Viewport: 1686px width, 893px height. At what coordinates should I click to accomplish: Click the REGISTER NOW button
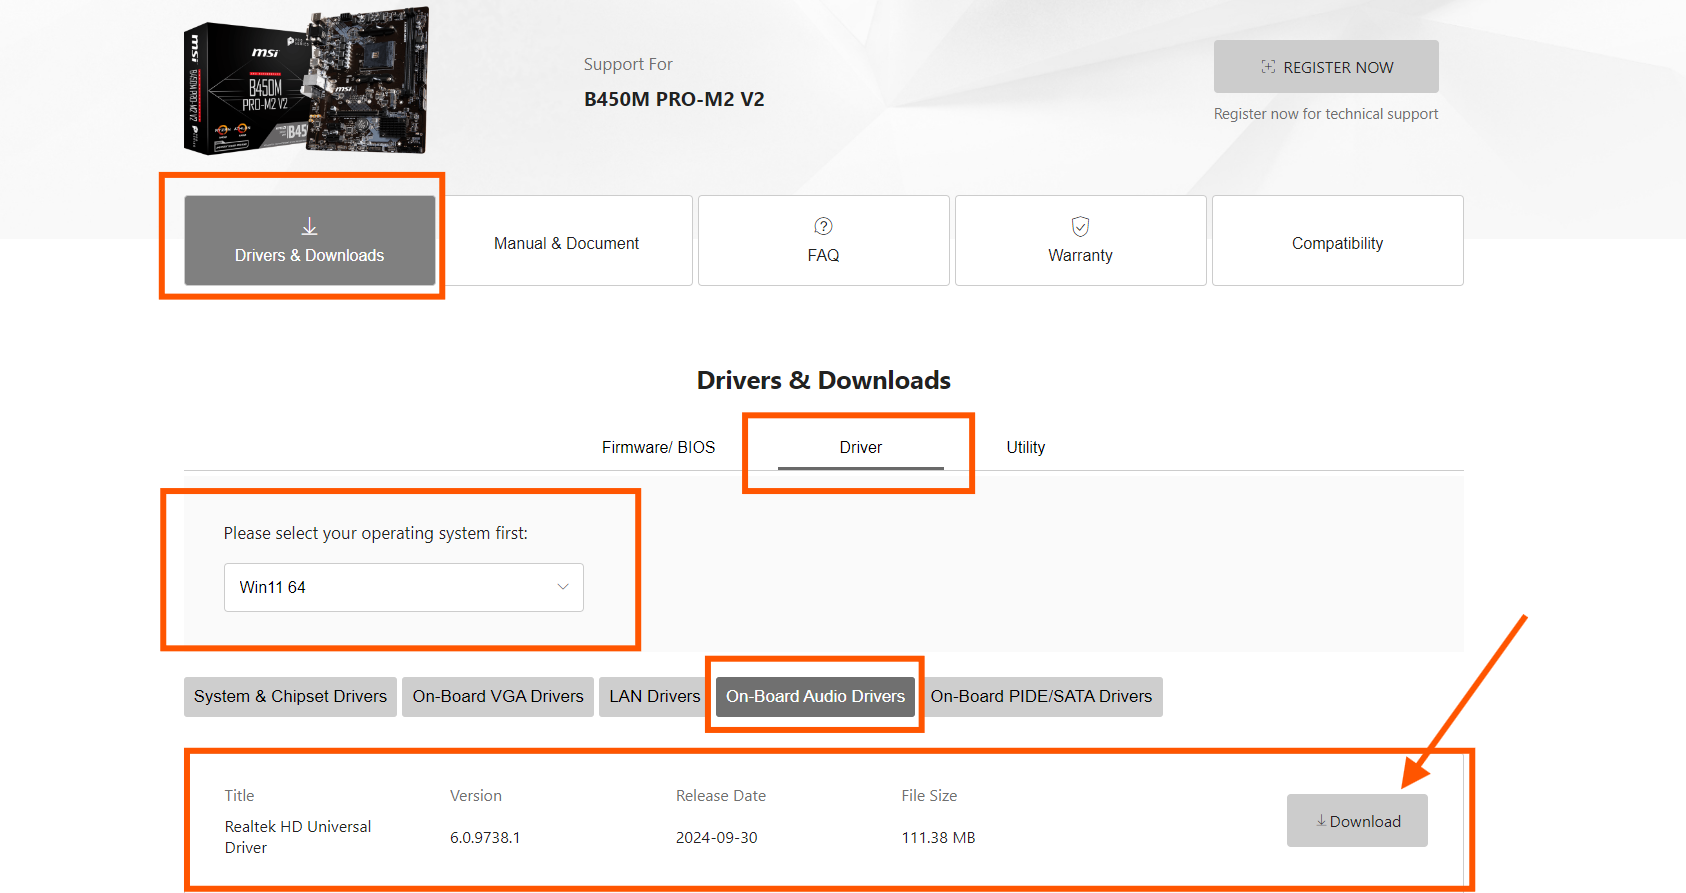(x=1326, y=67)
